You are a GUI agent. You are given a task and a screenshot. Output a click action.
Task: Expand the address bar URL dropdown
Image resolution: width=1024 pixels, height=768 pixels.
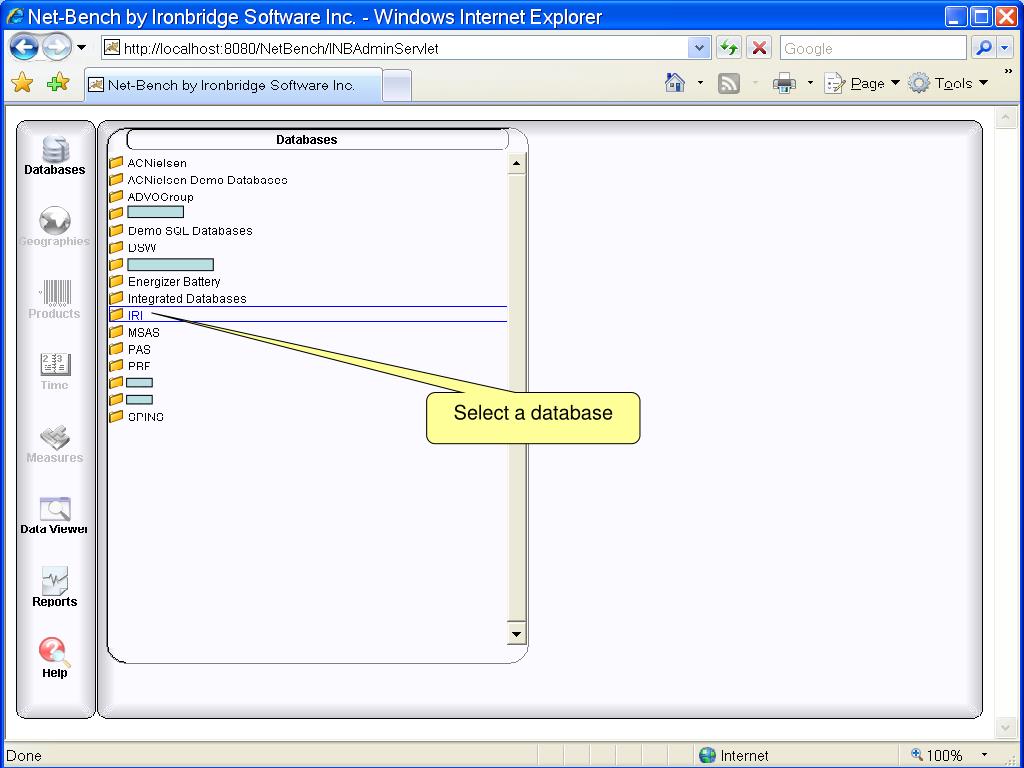[699, 48]
